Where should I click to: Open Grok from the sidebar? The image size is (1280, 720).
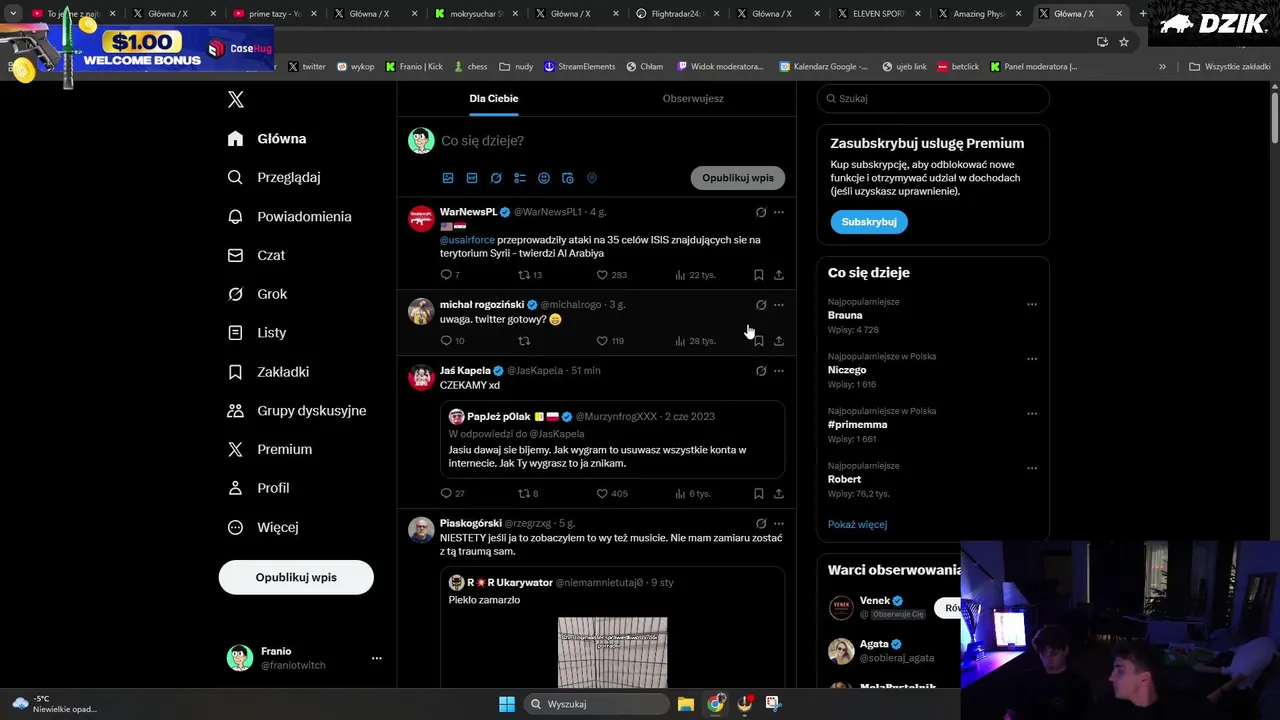click(x=257, y=294)
